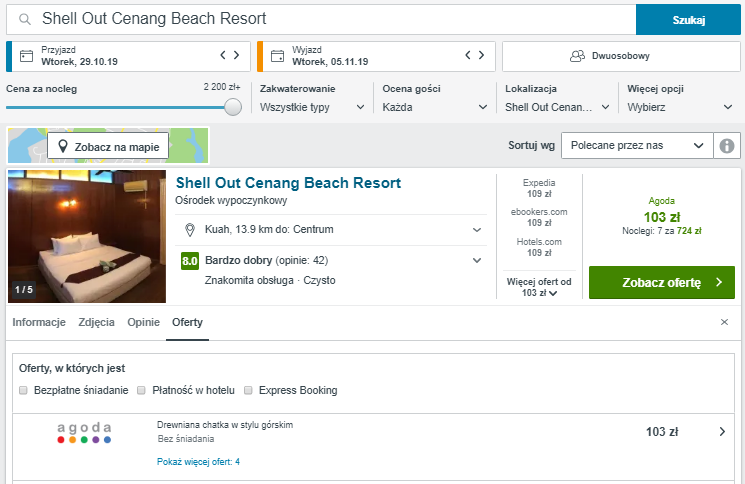The image size is (745, 484).
Task: Expand the Bardzo dobry rating details
Action: (x=477, y=260)
